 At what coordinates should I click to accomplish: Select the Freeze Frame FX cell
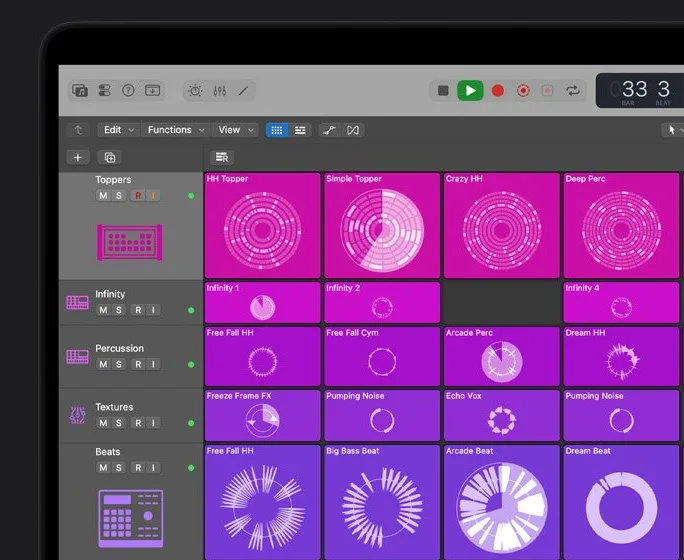pyautogui.click(x=262, y=415)
